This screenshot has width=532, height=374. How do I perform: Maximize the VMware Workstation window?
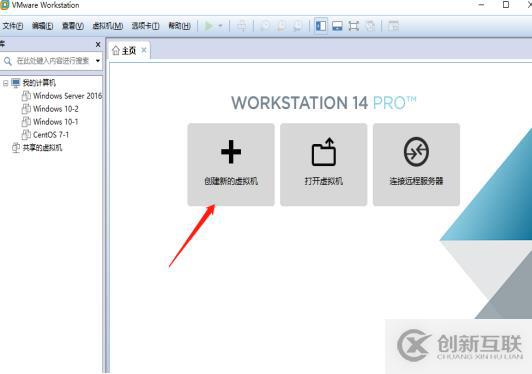pos(506,5)
